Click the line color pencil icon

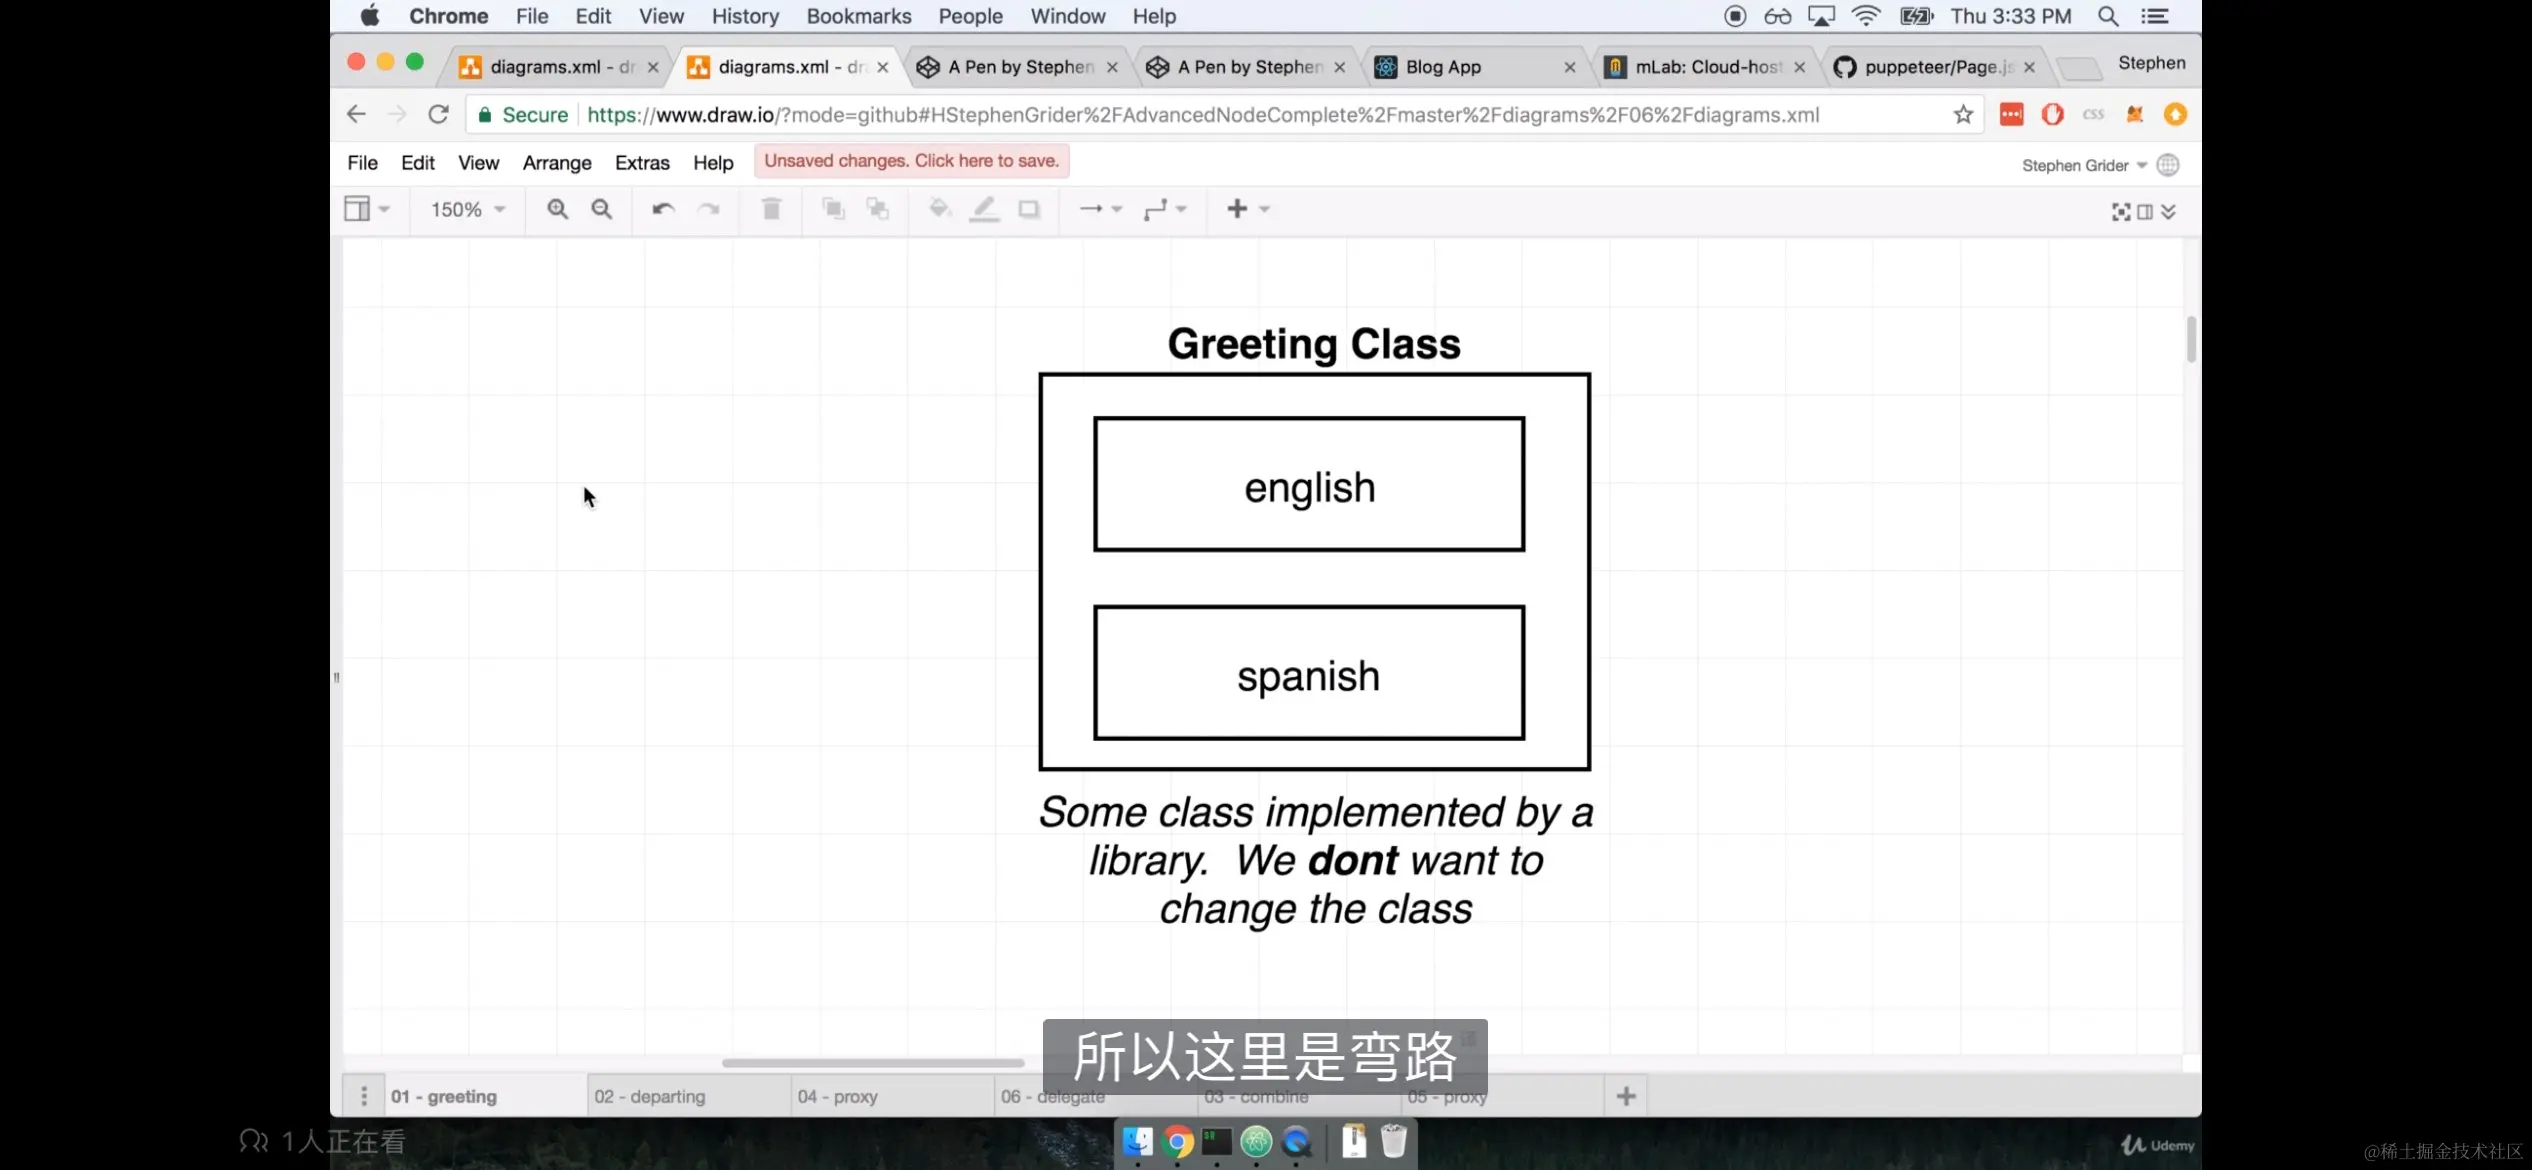pos(984,209)
